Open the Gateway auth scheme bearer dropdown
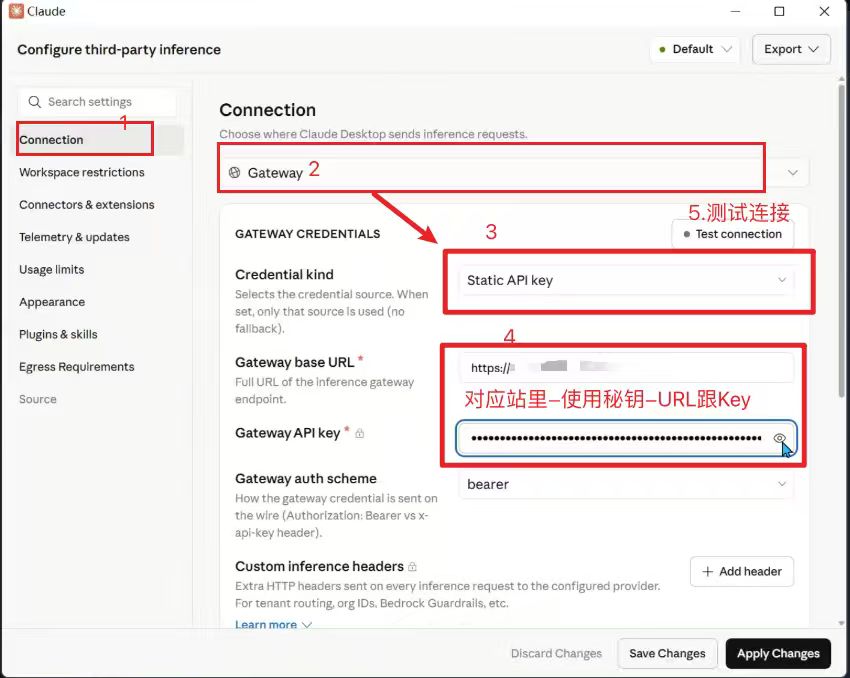The width and height of the screenshot is (850, 678). coord(626,484)
